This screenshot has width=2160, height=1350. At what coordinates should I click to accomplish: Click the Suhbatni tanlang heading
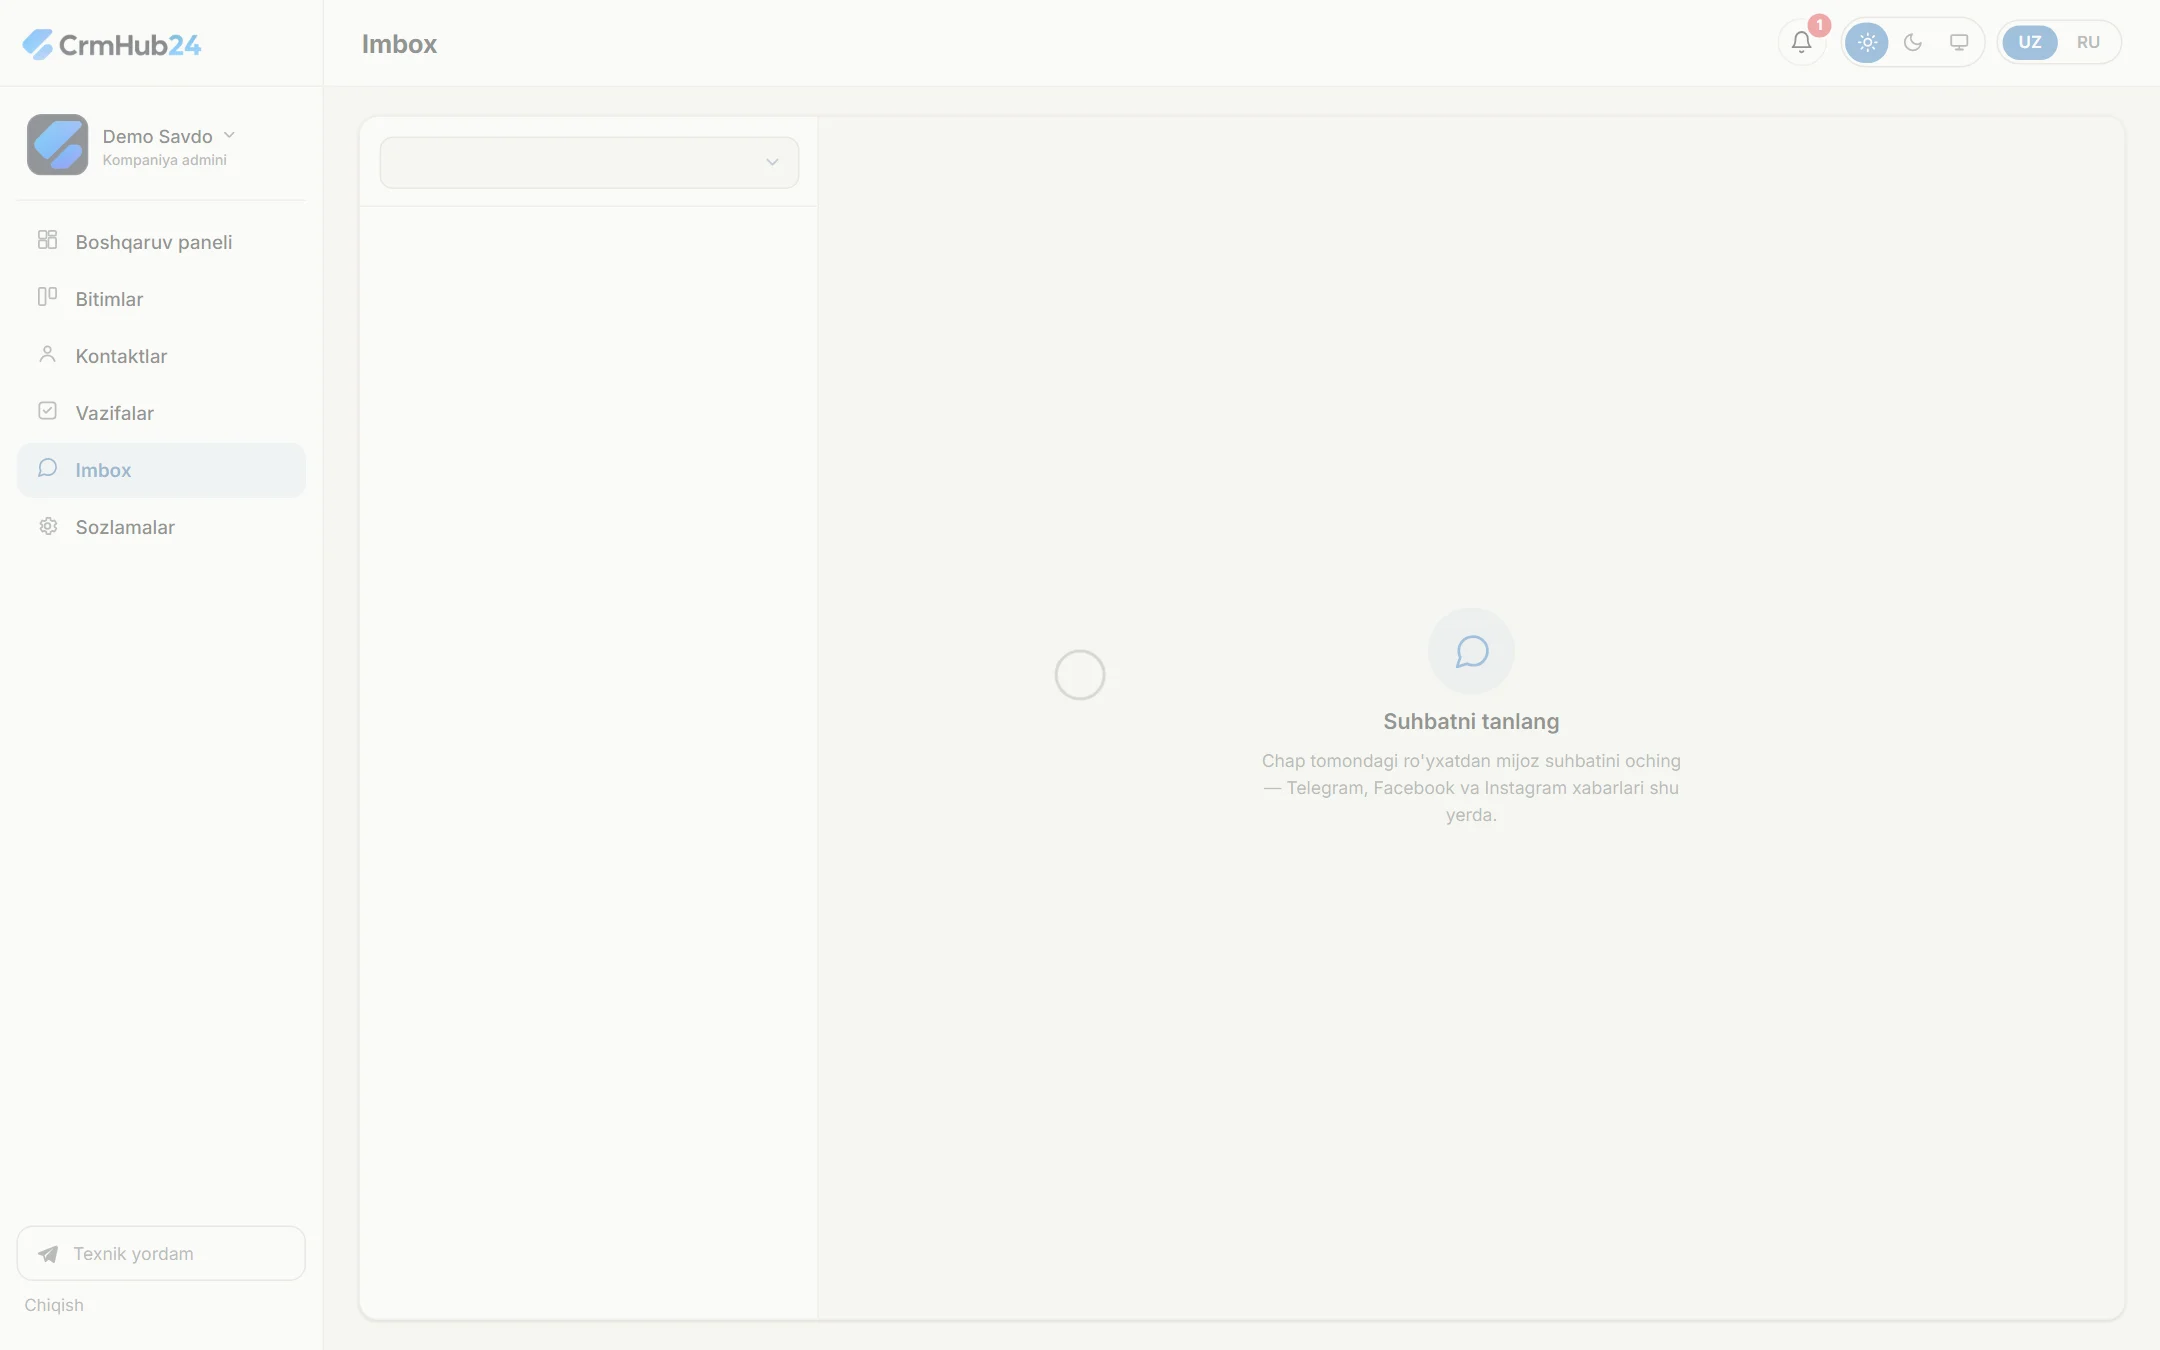point(1471,721)
